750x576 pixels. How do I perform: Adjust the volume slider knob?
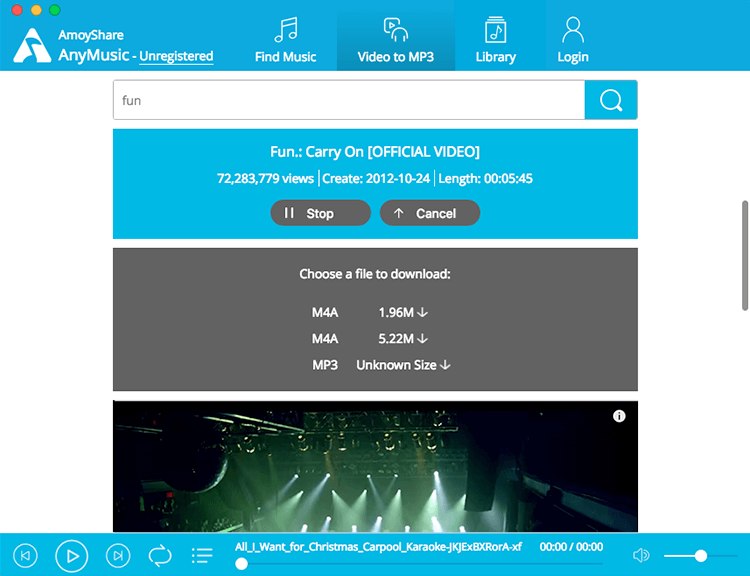[x=701, y=555]
